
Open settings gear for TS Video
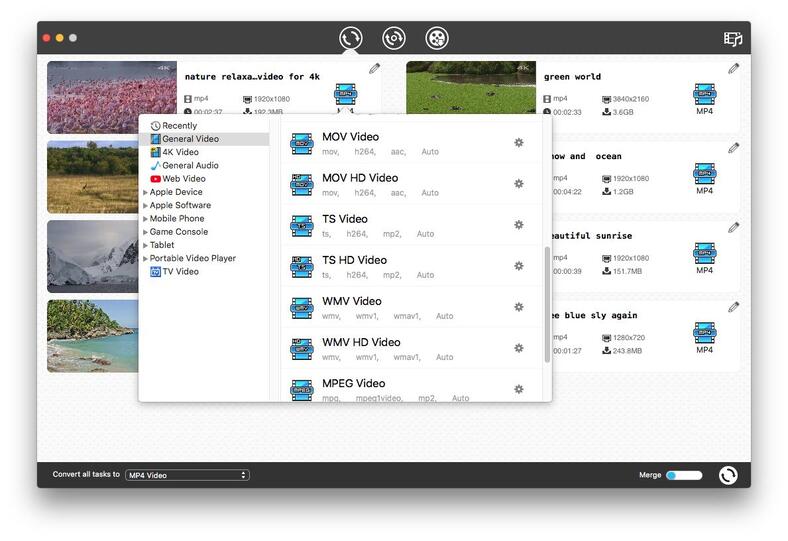click(x=519, y=225)
